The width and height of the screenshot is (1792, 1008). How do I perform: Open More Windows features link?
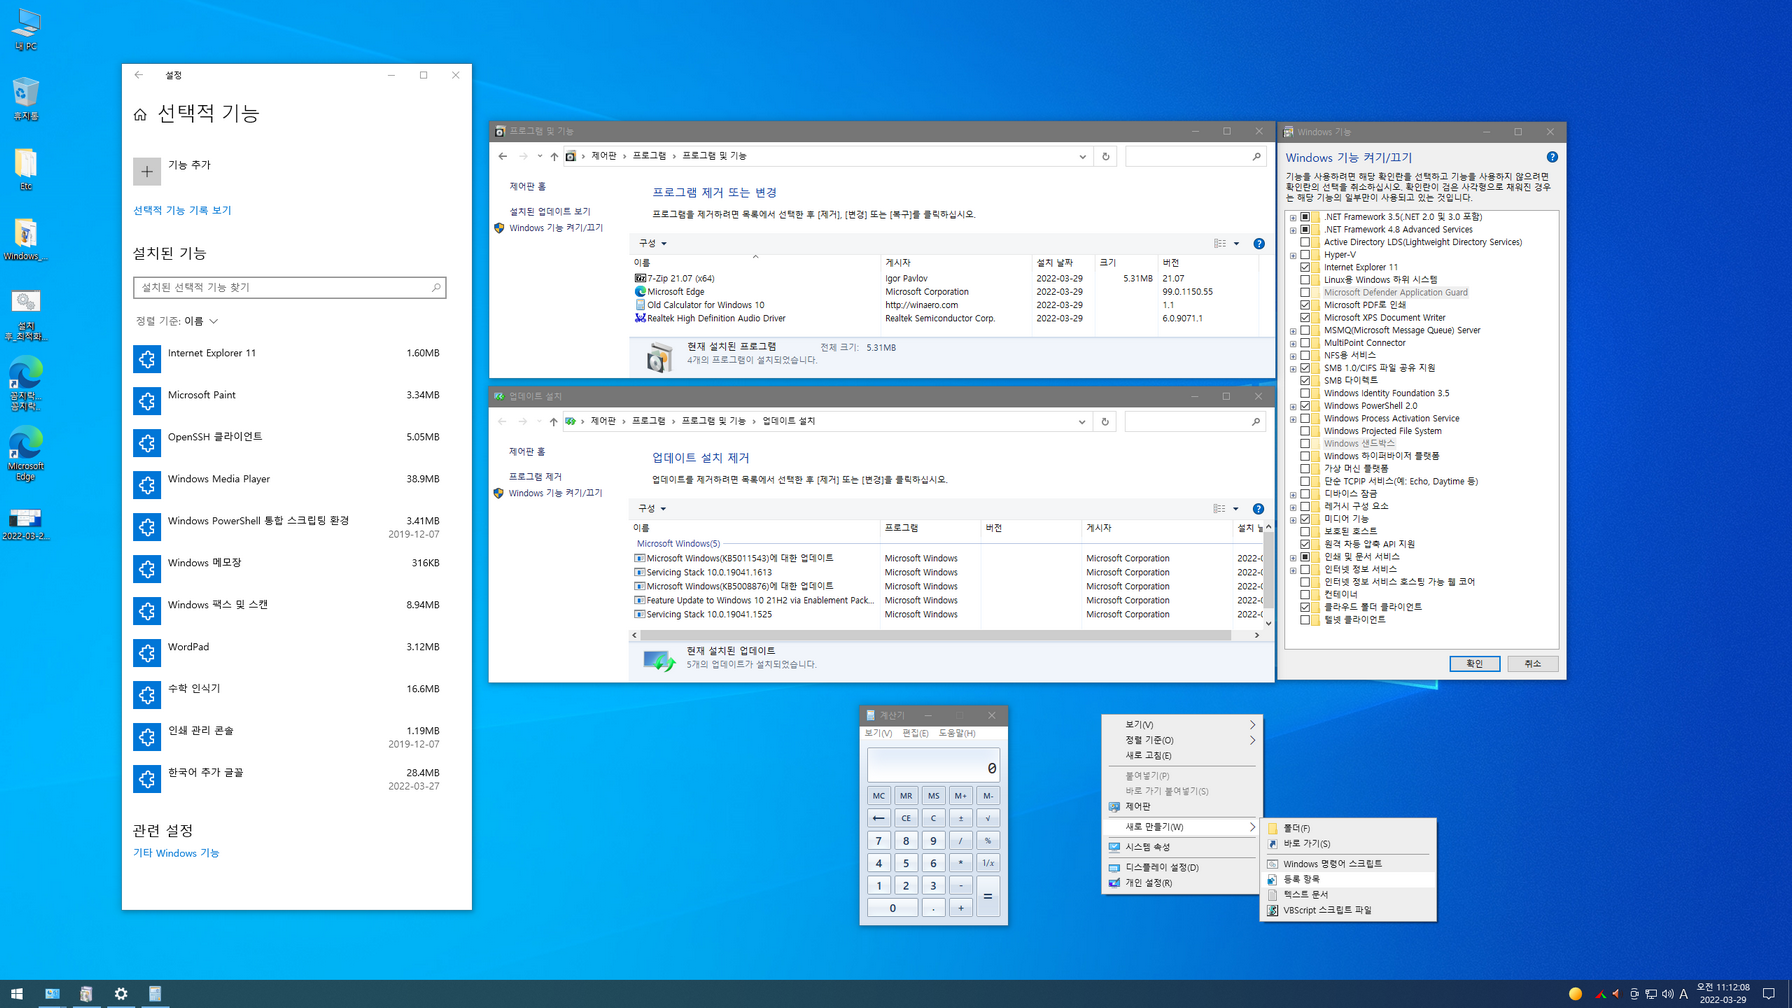[x=176, y=853]
